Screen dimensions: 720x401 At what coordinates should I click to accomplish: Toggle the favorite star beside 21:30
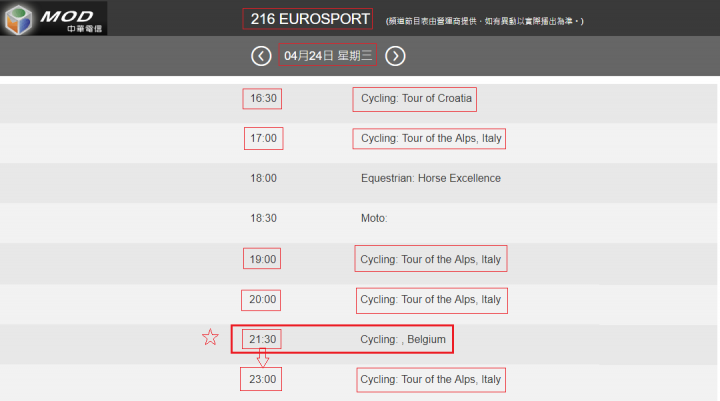[210, 337]
